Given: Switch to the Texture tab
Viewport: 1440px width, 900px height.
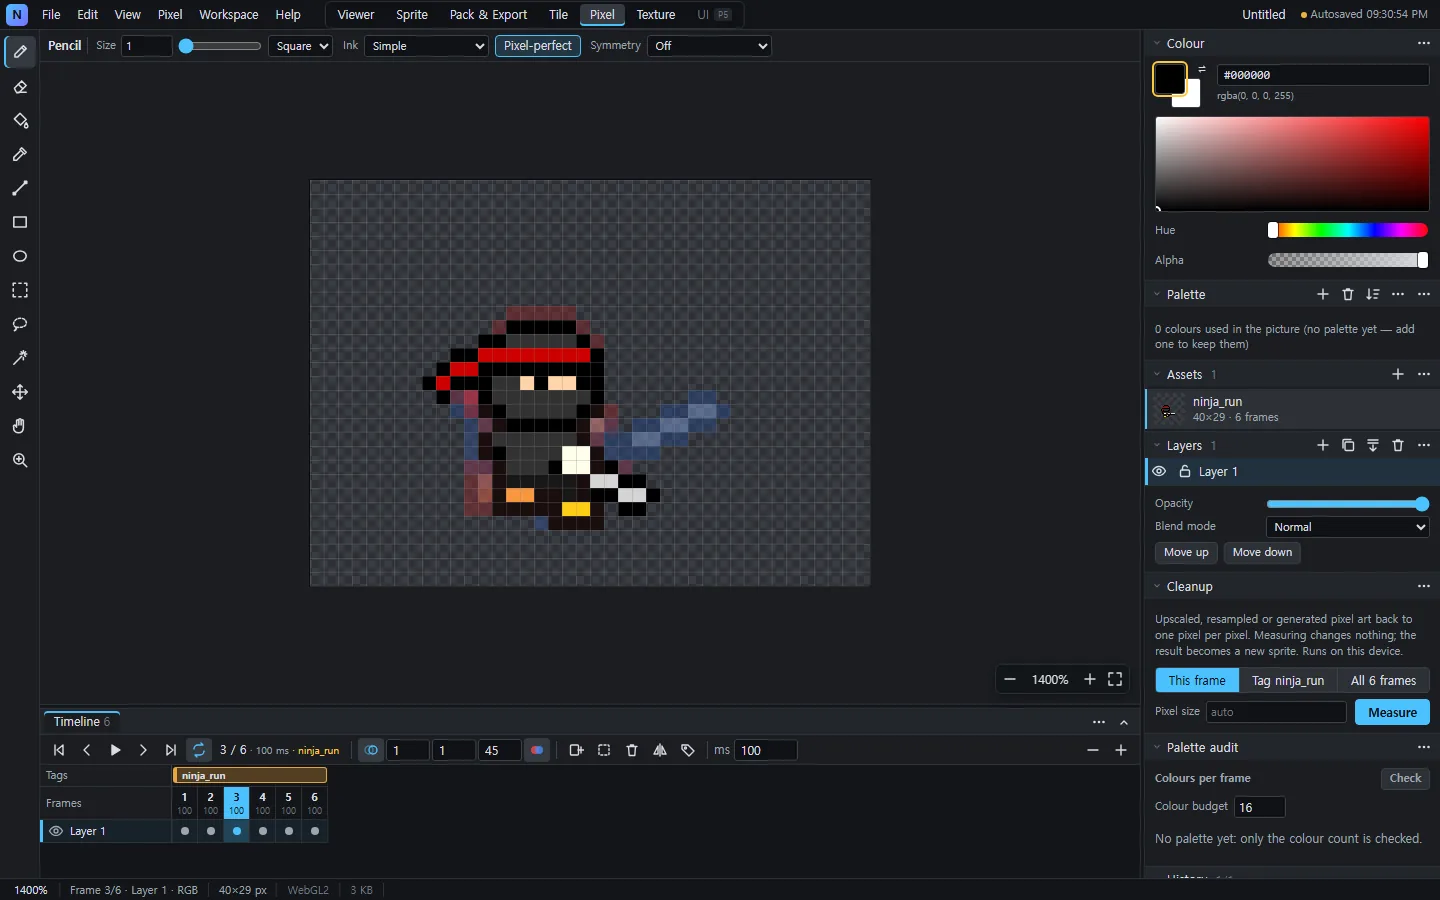Looking at the screenshot, I should (656, 15).
